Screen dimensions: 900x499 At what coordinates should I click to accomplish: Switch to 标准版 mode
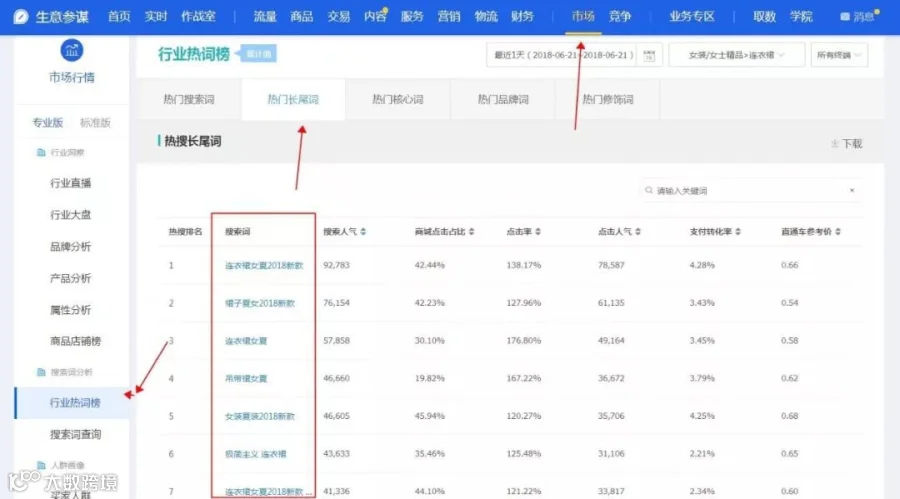(x=95, y=122)
